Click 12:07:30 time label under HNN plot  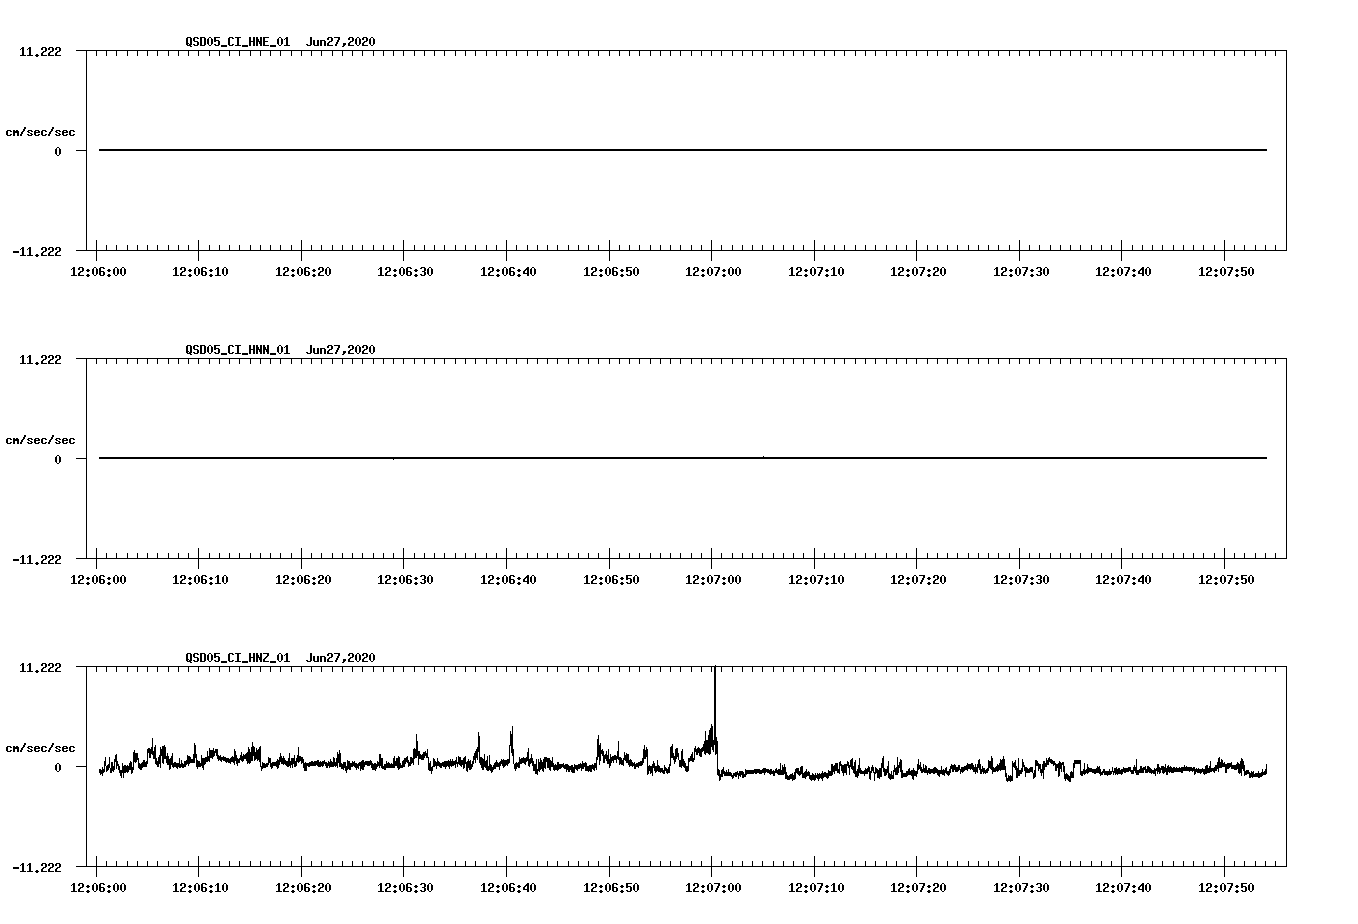click(1020, 580)
